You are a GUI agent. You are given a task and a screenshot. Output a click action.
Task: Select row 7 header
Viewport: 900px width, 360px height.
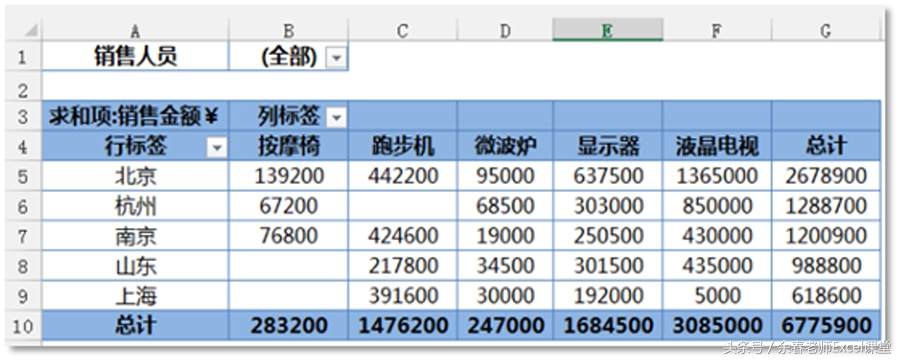(23, 236)
